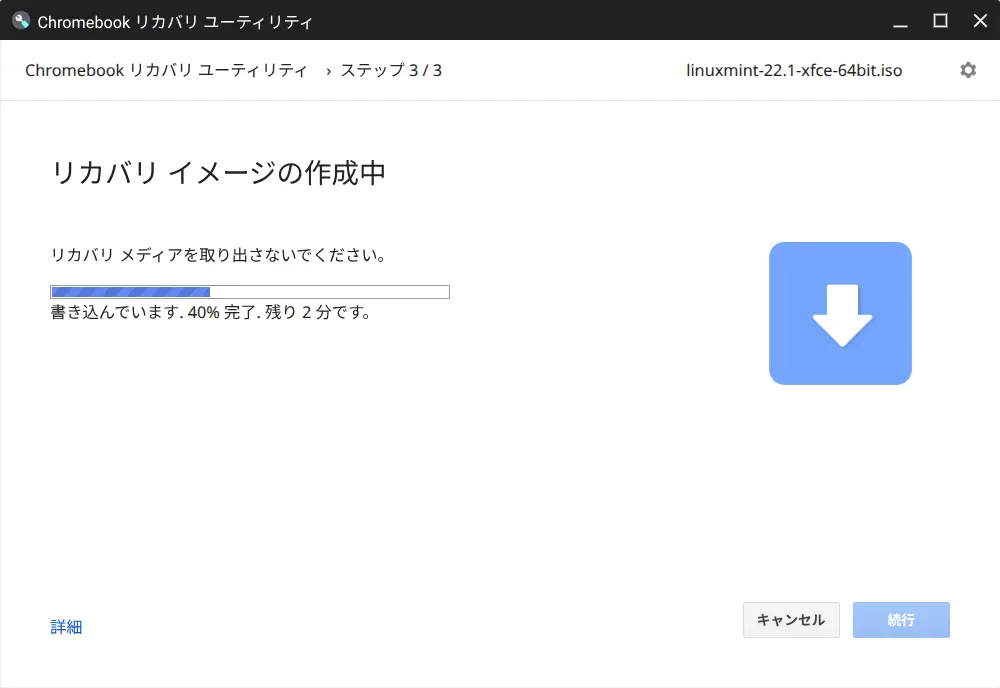Click the writing progress bar
The height and width of the screenshot is (688, 1000).
pos(250,291)
